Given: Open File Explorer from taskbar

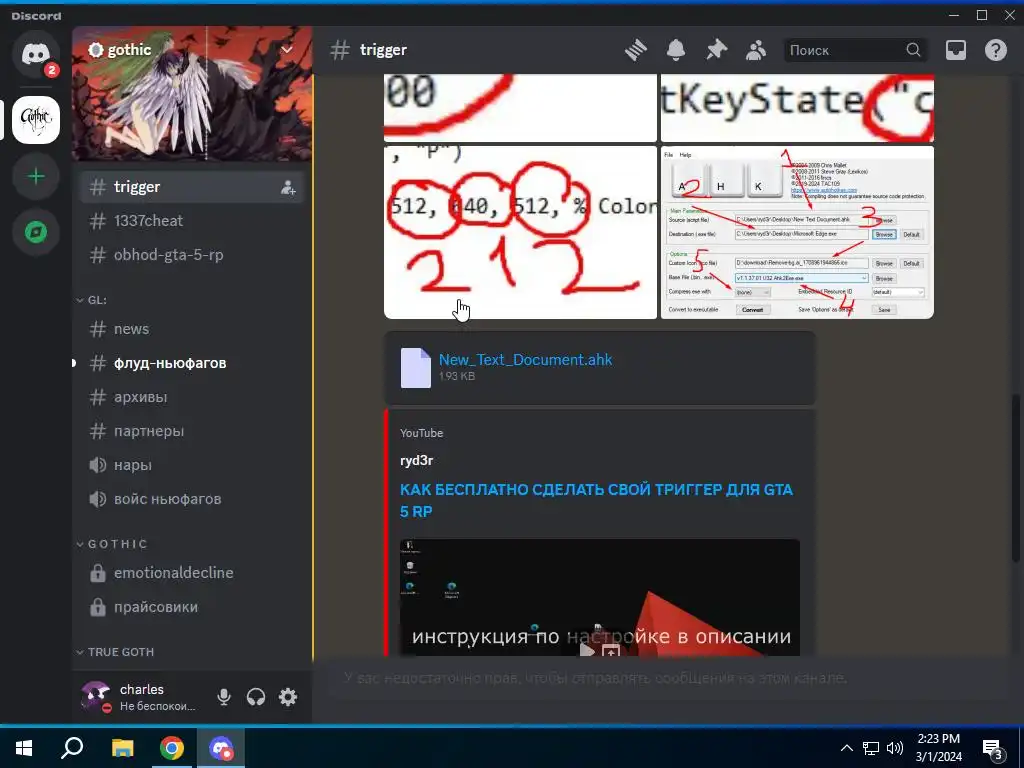Looking at the screenshot, I should (122, 748).
